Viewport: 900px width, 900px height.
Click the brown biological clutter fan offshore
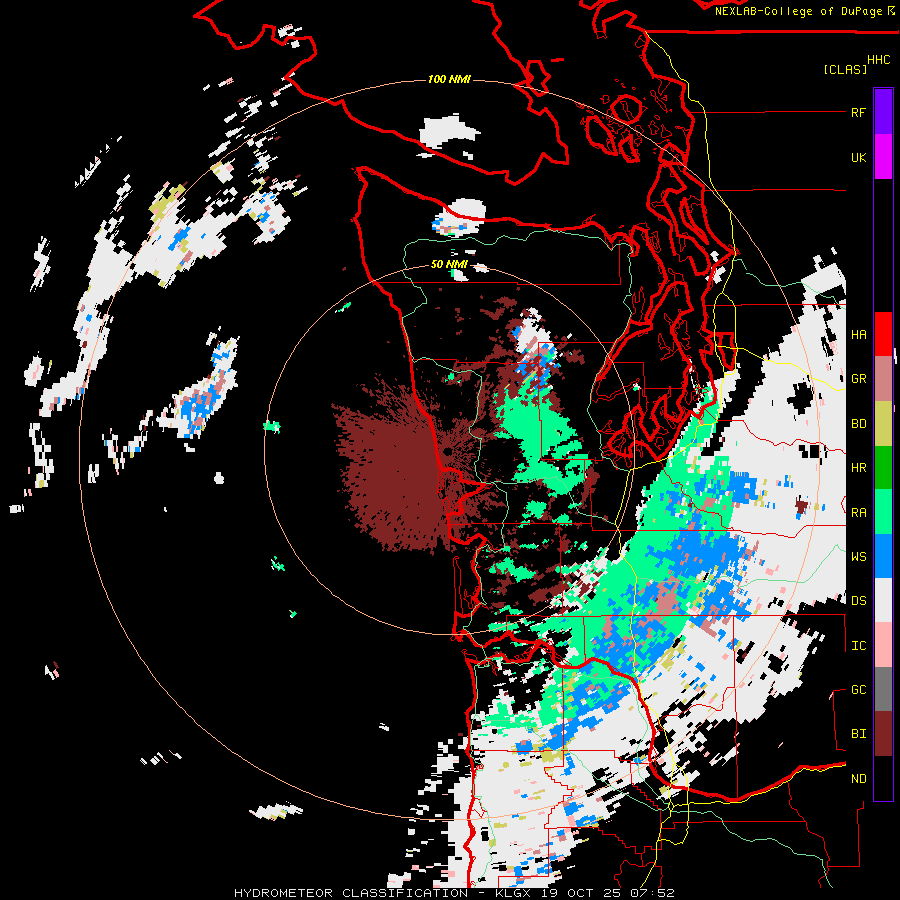coord(393,465)
